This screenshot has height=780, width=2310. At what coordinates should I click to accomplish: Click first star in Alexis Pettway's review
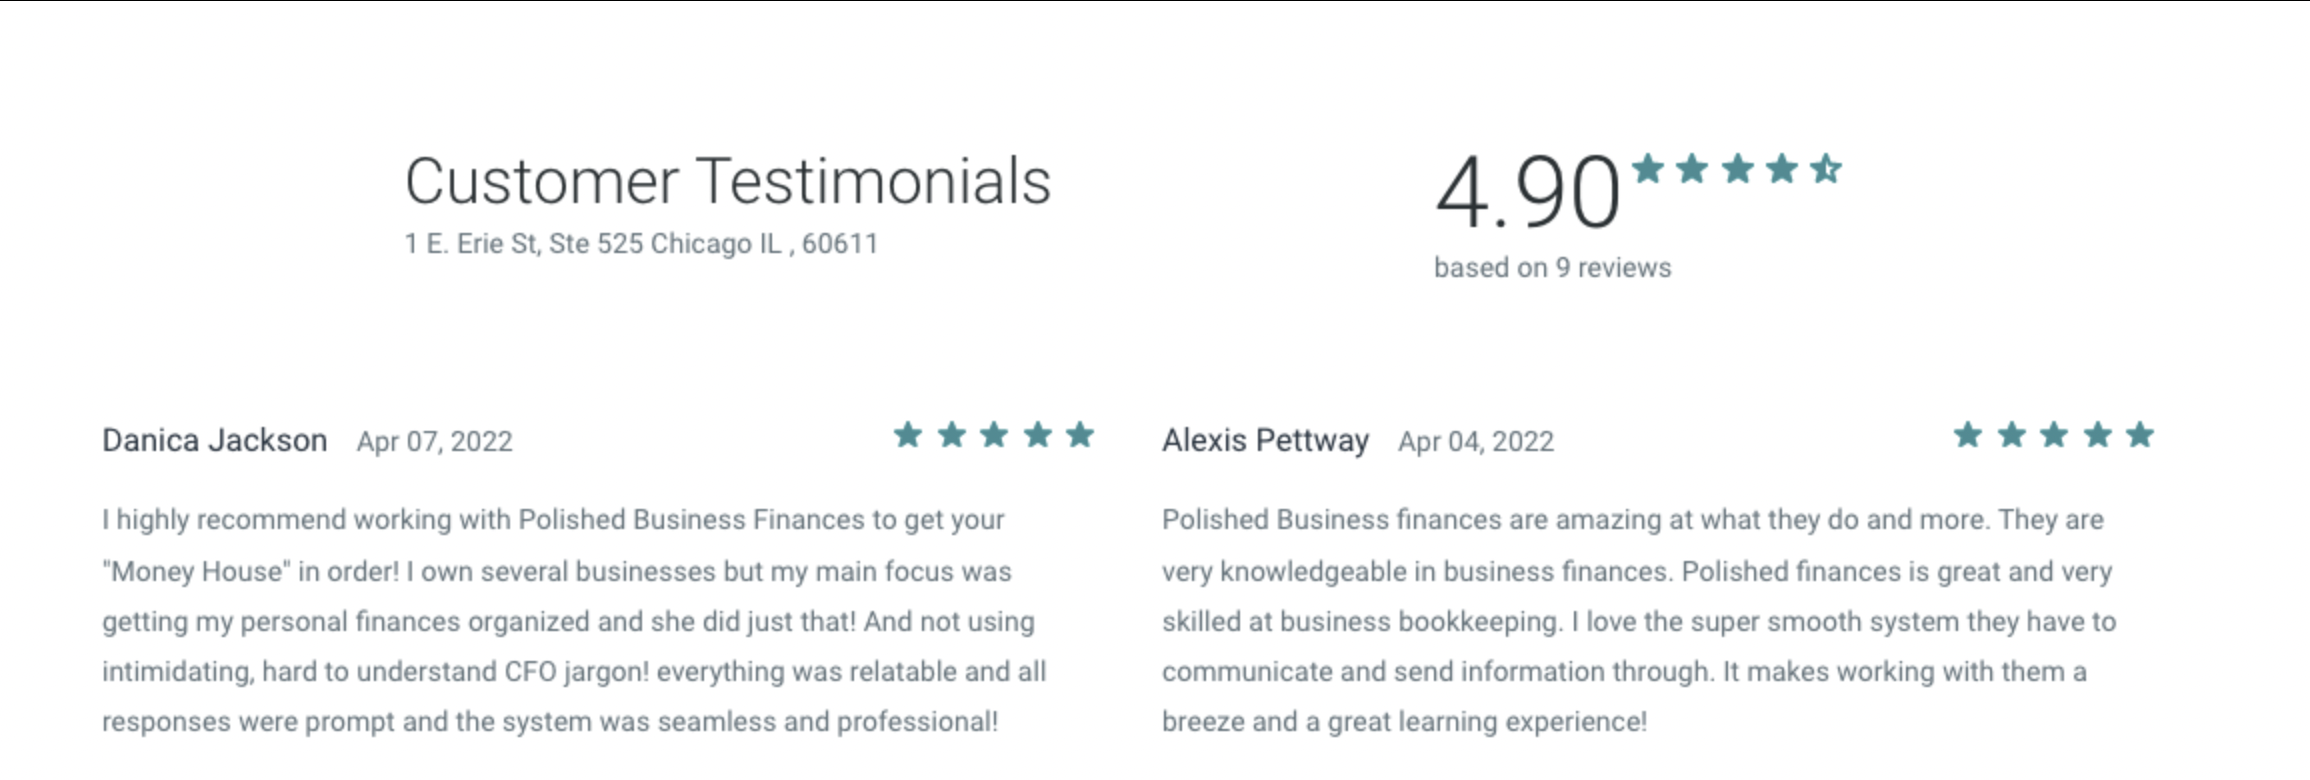(x=1968, y=435)
